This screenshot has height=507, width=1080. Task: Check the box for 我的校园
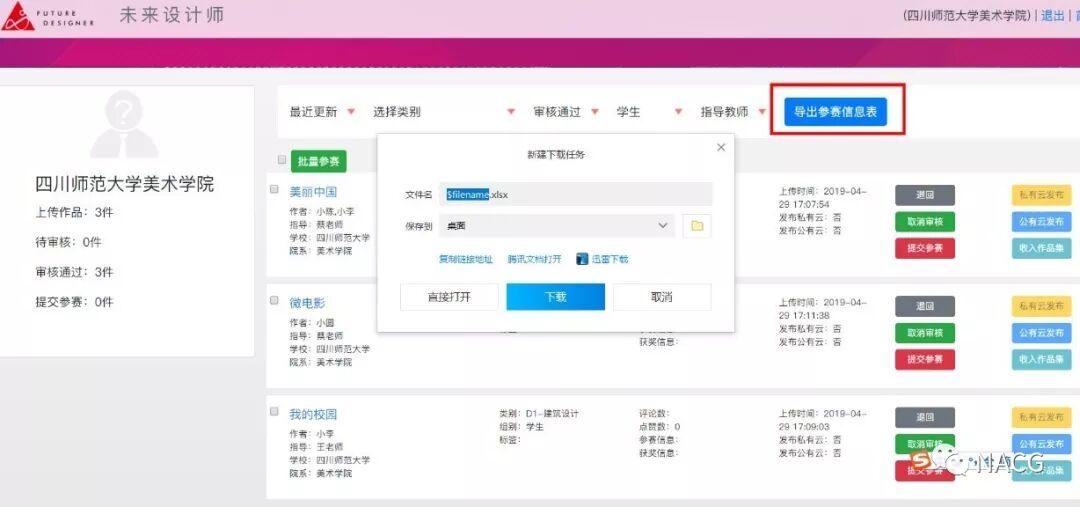[x=274, y=411]
